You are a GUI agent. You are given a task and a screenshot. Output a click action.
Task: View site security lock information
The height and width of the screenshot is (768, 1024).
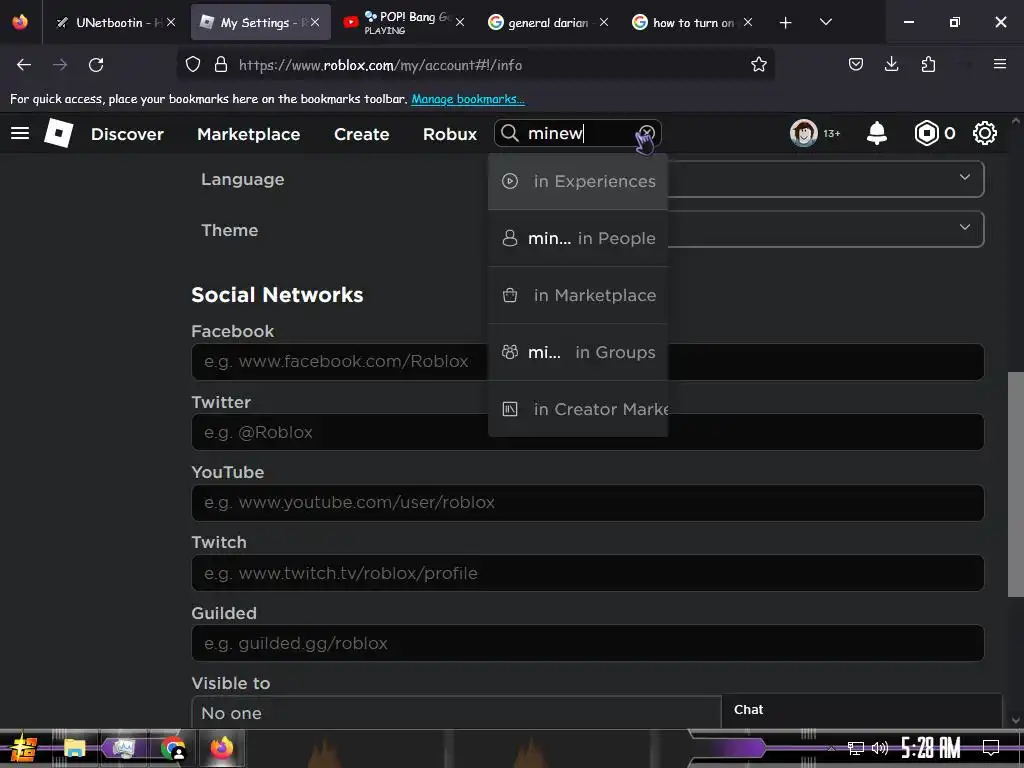tap(221, 65)
